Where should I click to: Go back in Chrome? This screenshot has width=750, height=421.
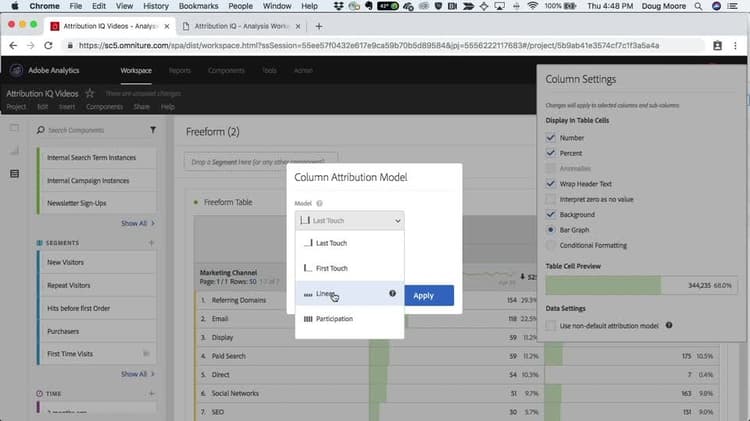[13, 45]
